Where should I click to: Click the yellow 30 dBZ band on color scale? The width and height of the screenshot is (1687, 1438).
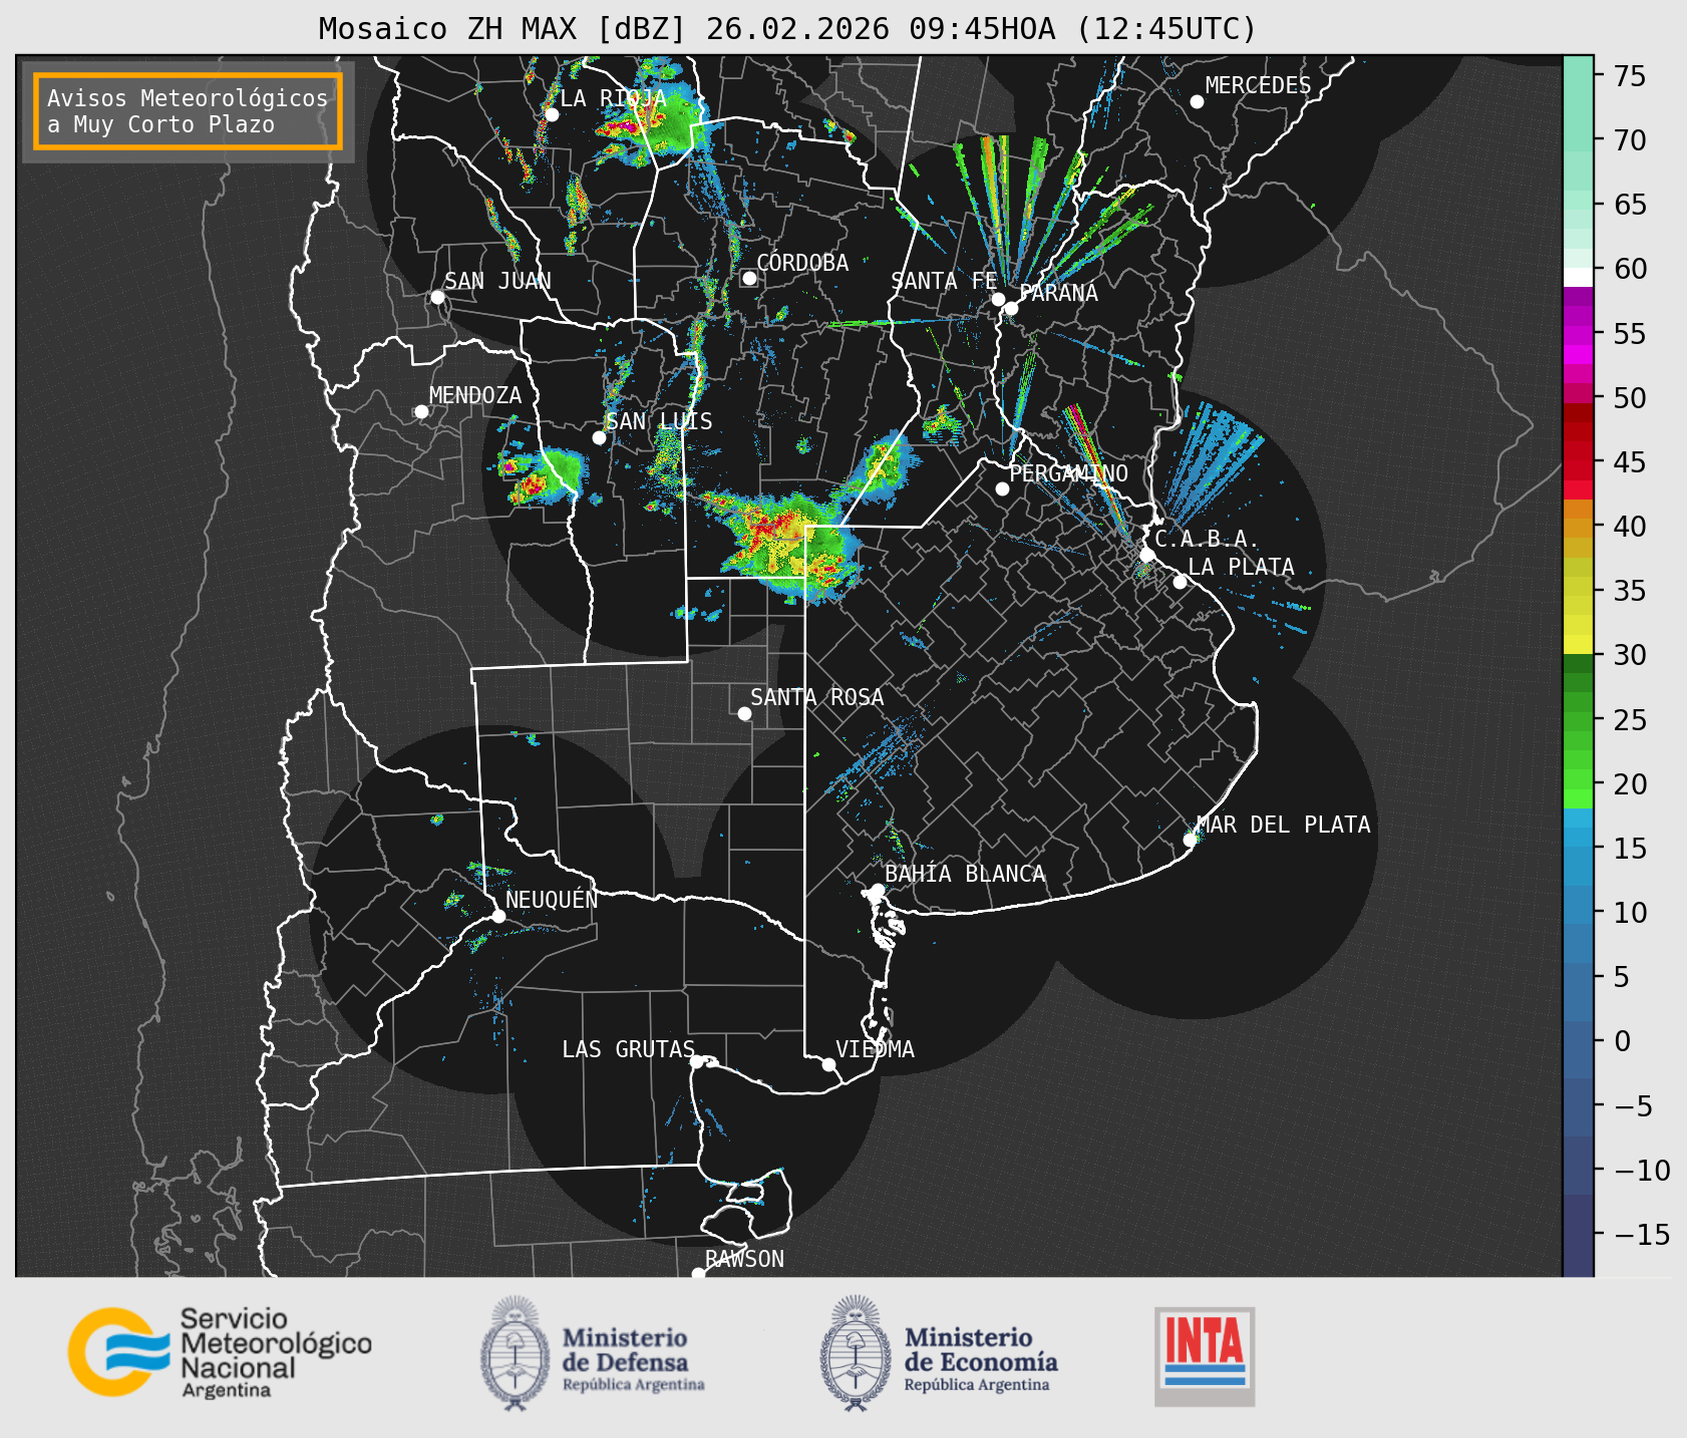[x=1577, y=645]
